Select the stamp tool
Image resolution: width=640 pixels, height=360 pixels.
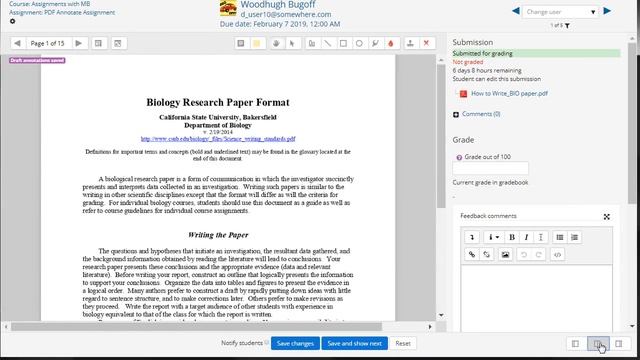411,43
